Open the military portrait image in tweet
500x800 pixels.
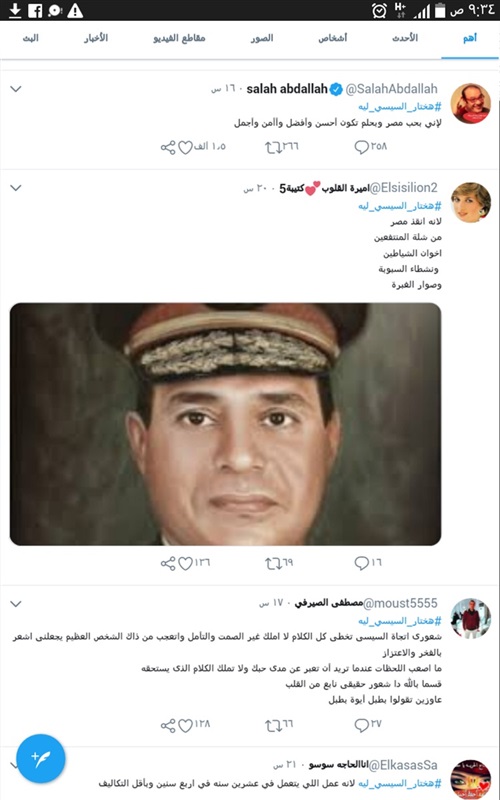[226, 424]
